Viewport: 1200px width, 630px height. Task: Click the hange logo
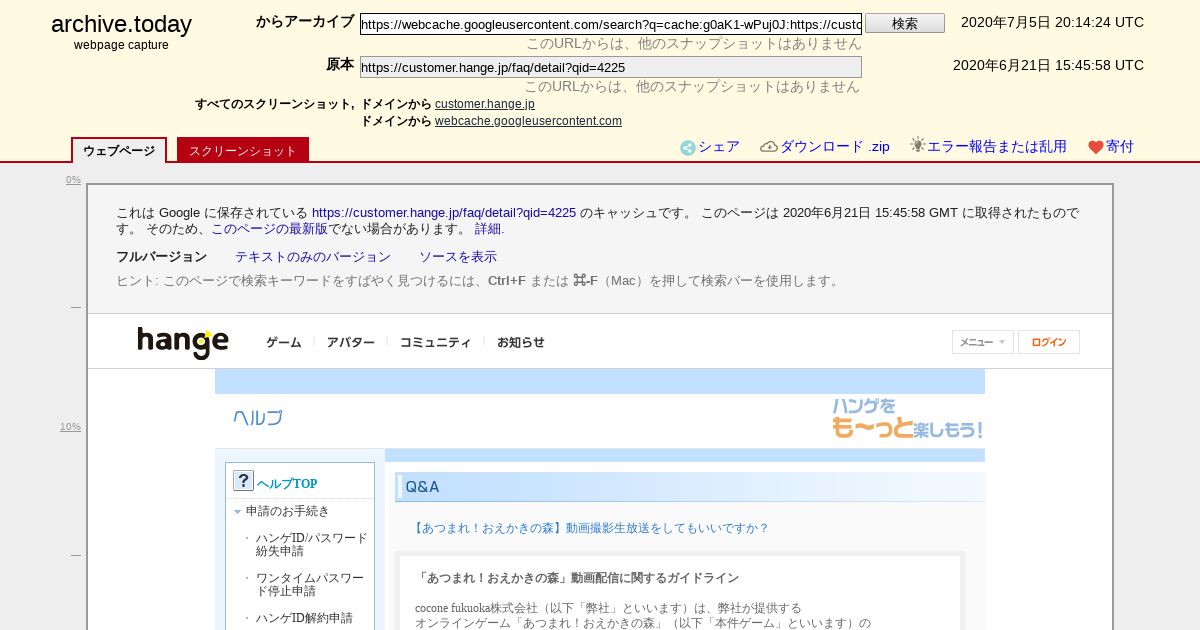pos(183,342)
